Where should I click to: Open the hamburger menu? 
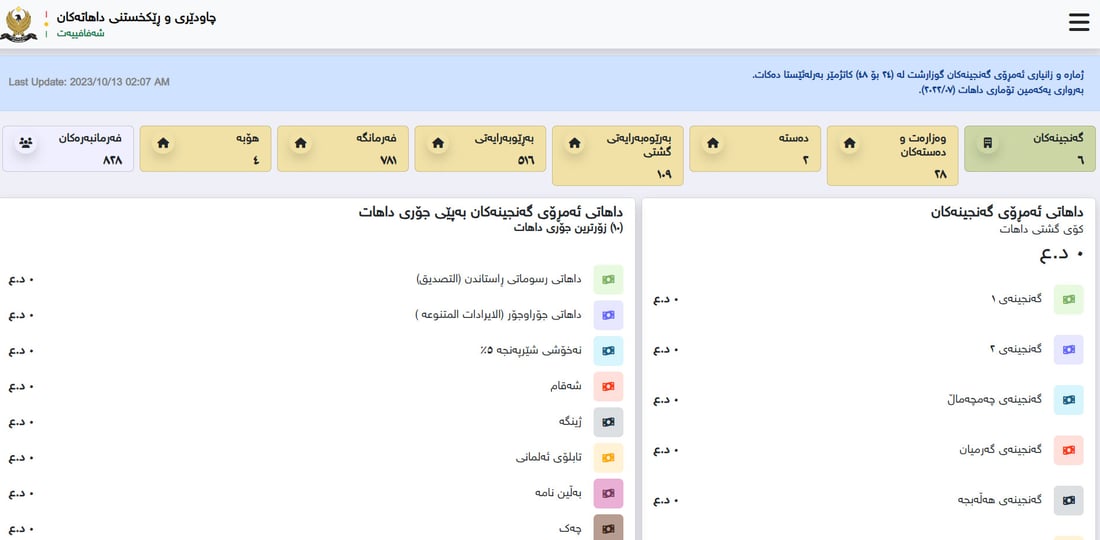click(1079, 22)
